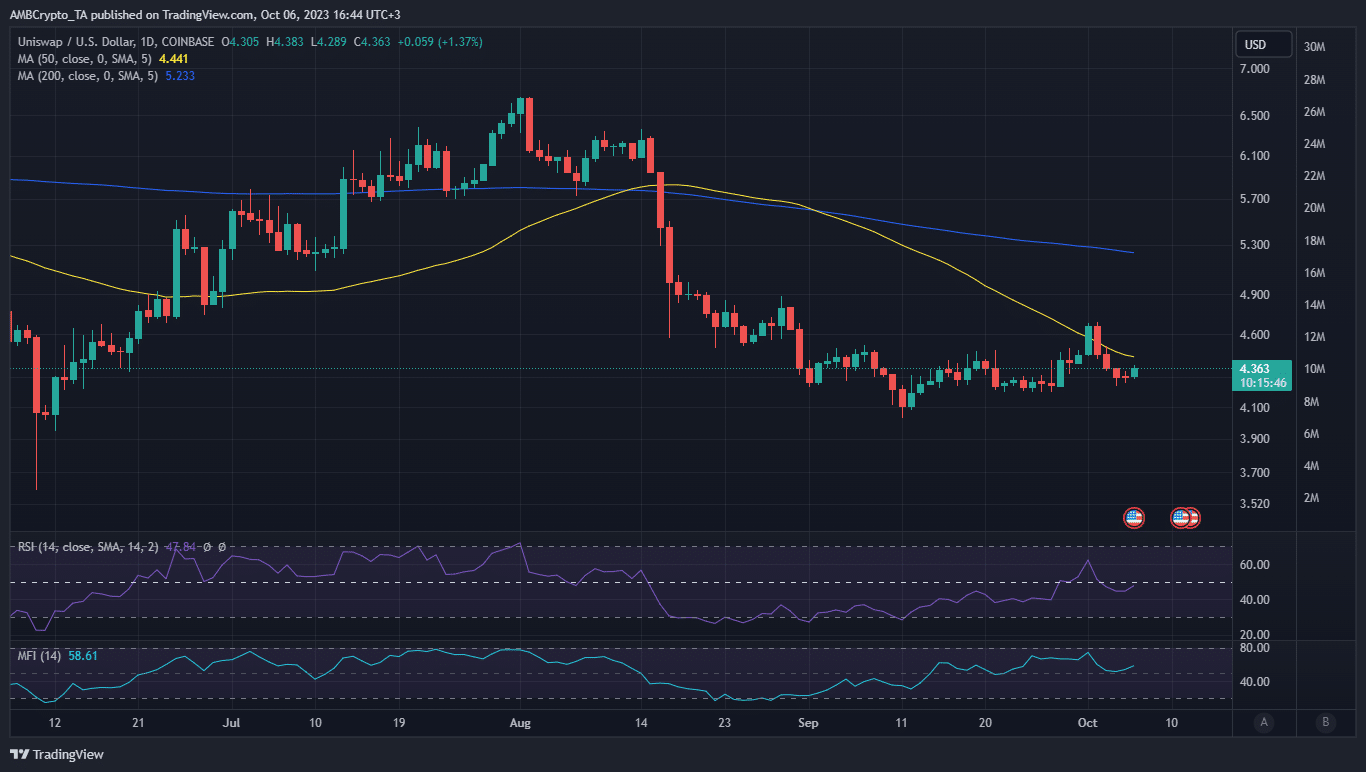Click the open price O4.305
1366x772 pixels.
pyautogui.click(x=242, y=42)
